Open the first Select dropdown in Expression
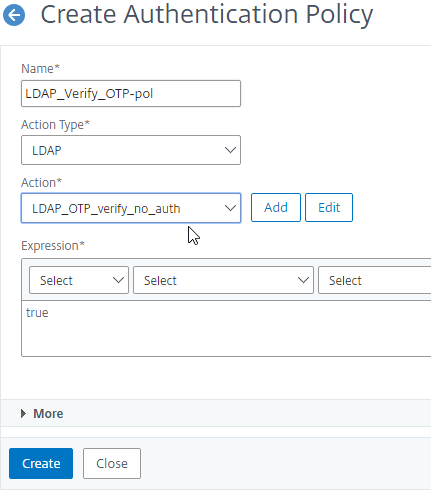The width and height of the screenshot is (431, 490). pos(79,280)
